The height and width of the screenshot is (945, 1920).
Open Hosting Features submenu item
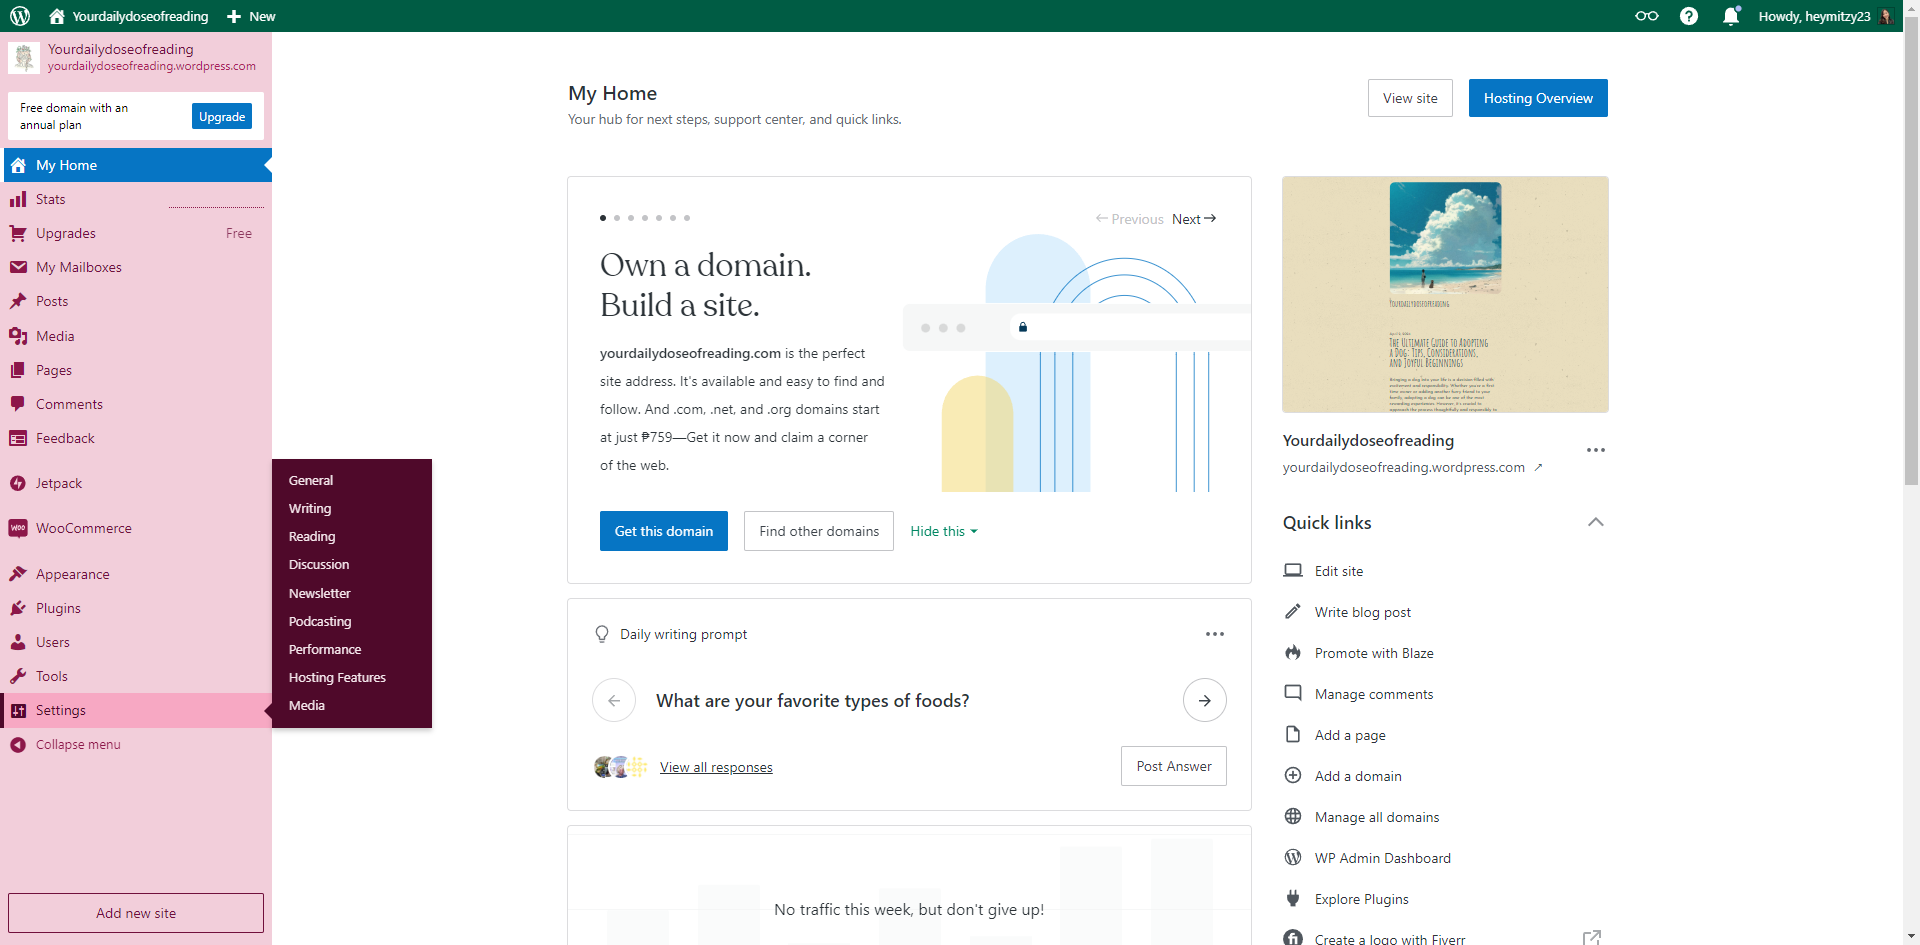tap(337, 677)
